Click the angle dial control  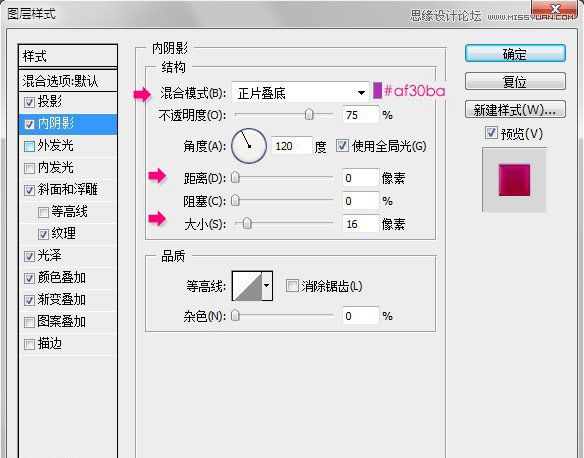pos(249,146)
